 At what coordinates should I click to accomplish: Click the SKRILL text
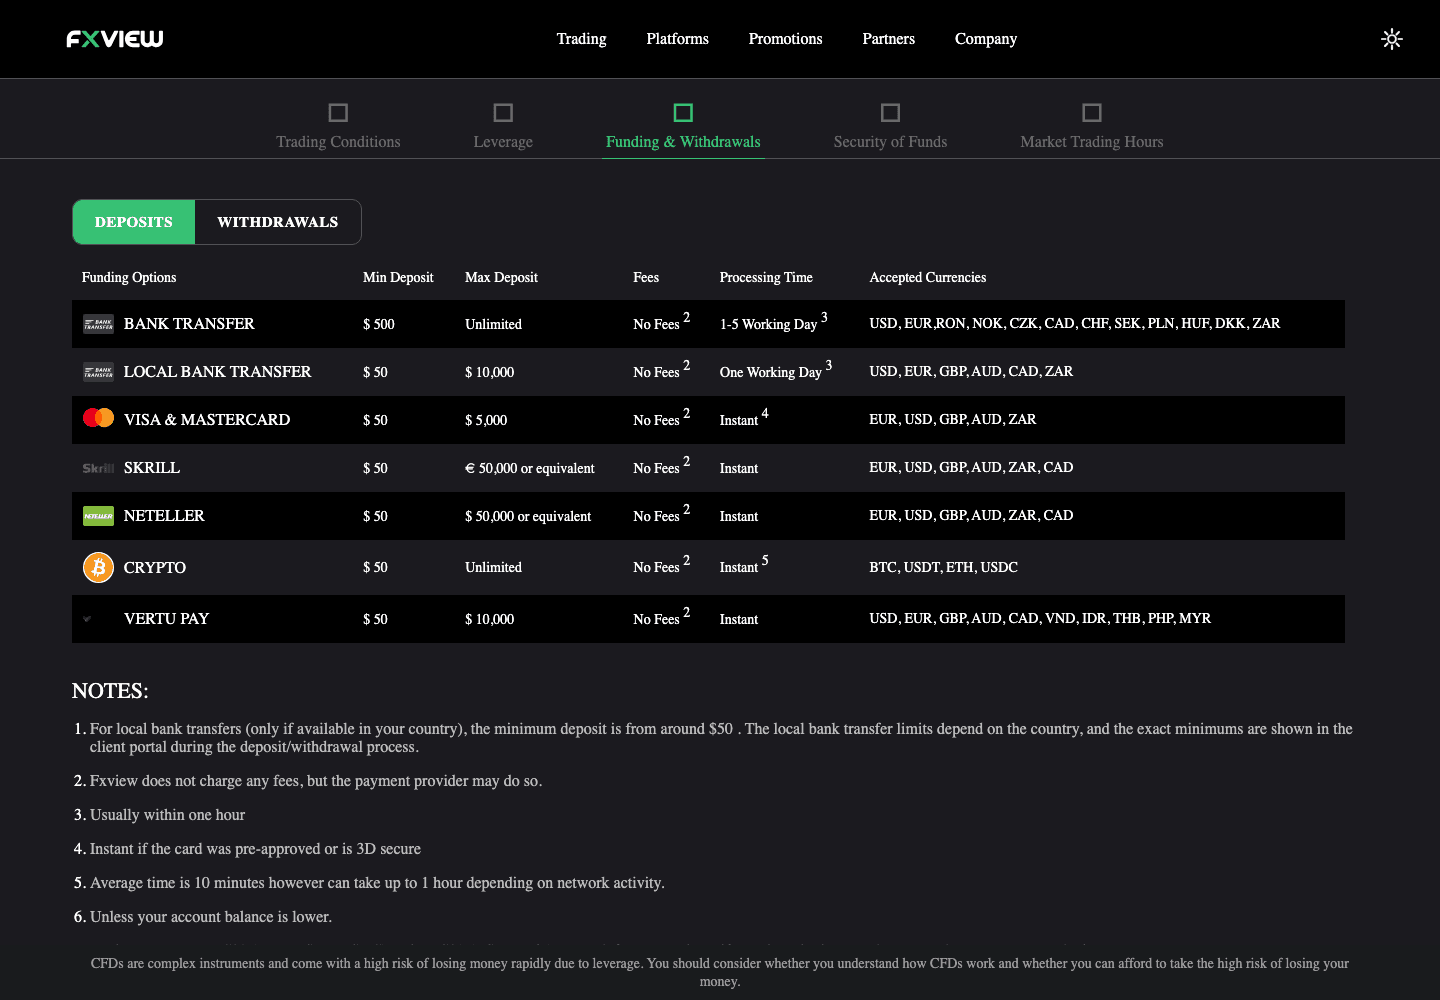point(152,468)
